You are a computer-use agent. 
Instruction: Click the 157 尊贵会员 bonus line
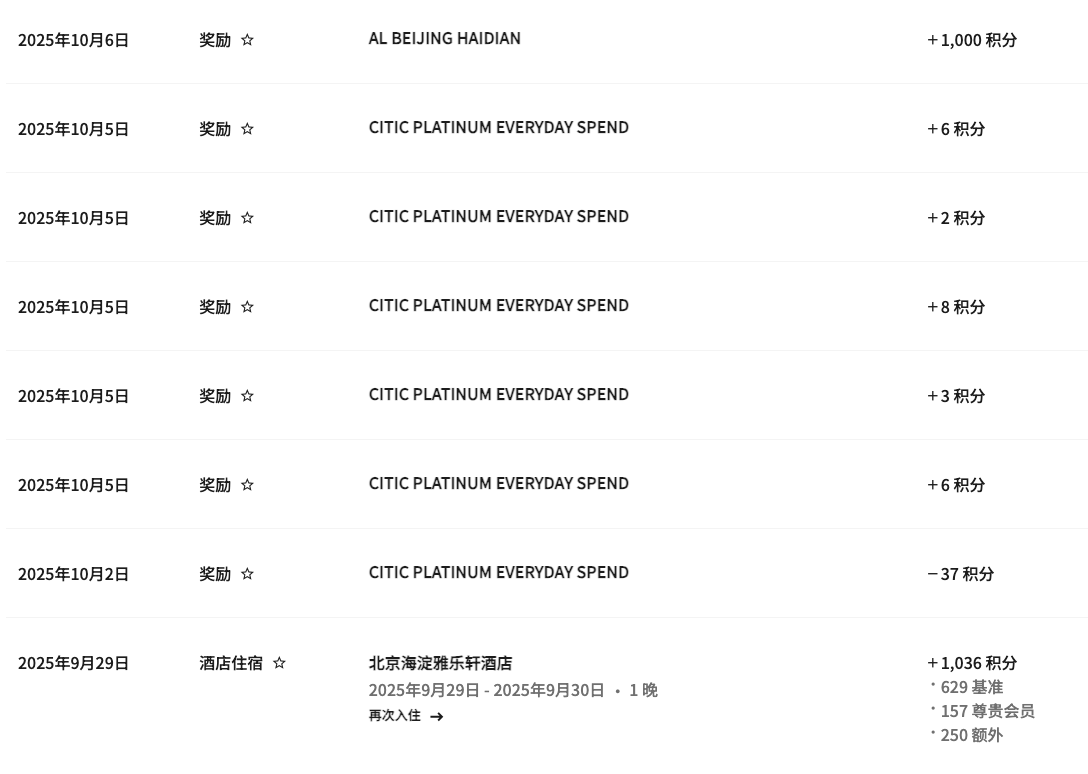pyautogui.click(x=987, y=711)
